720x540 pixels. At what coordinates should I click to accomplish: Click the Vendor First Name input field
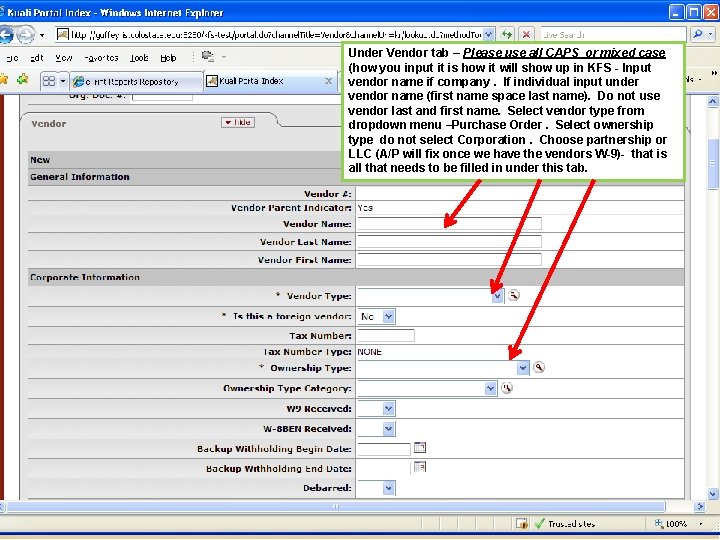pyautogui.click(x=449, y=259)
